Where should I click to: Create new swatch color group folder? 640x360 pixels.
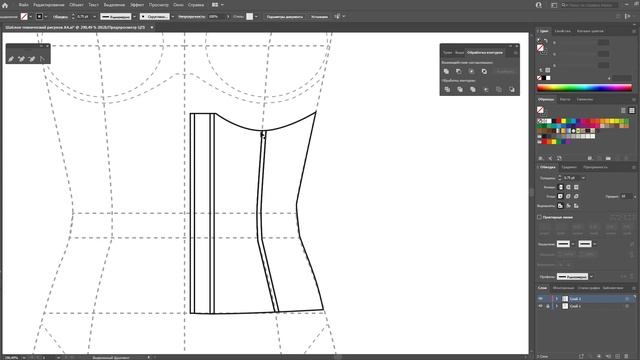coord(608,158)
